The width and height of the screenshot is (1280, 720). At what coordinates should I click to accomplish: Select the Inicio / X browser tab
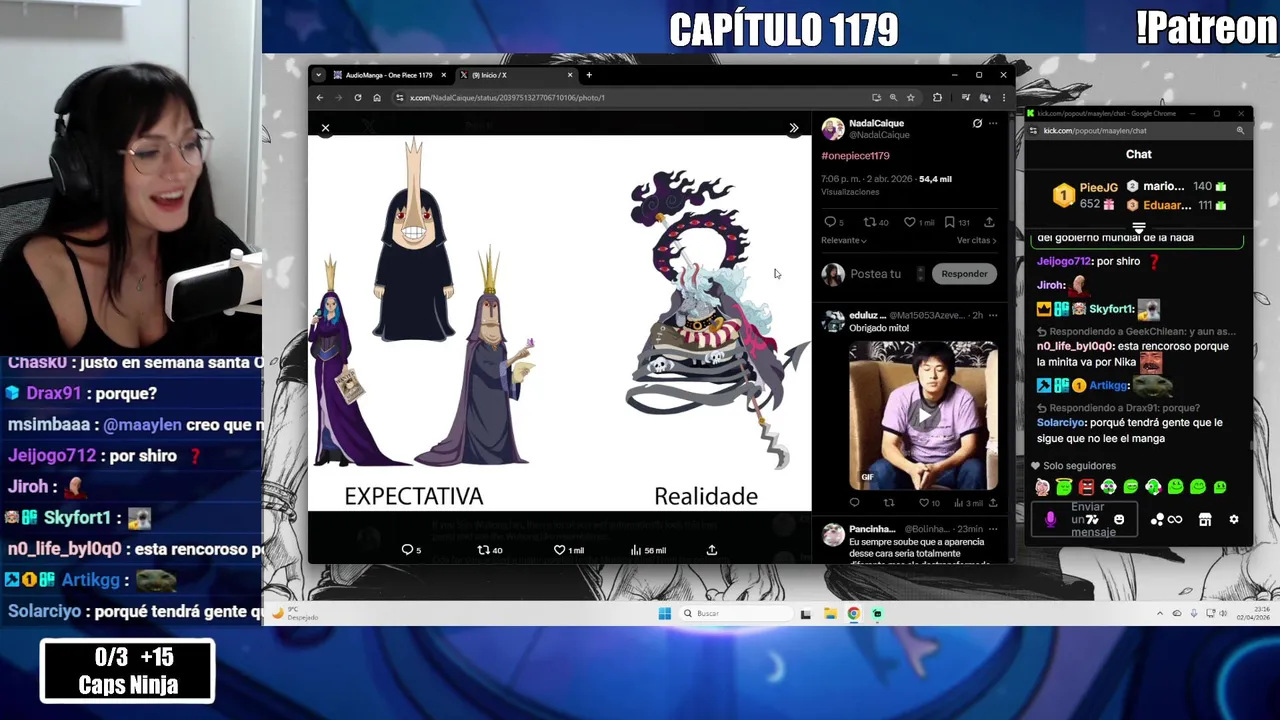[x=515, y=75]
